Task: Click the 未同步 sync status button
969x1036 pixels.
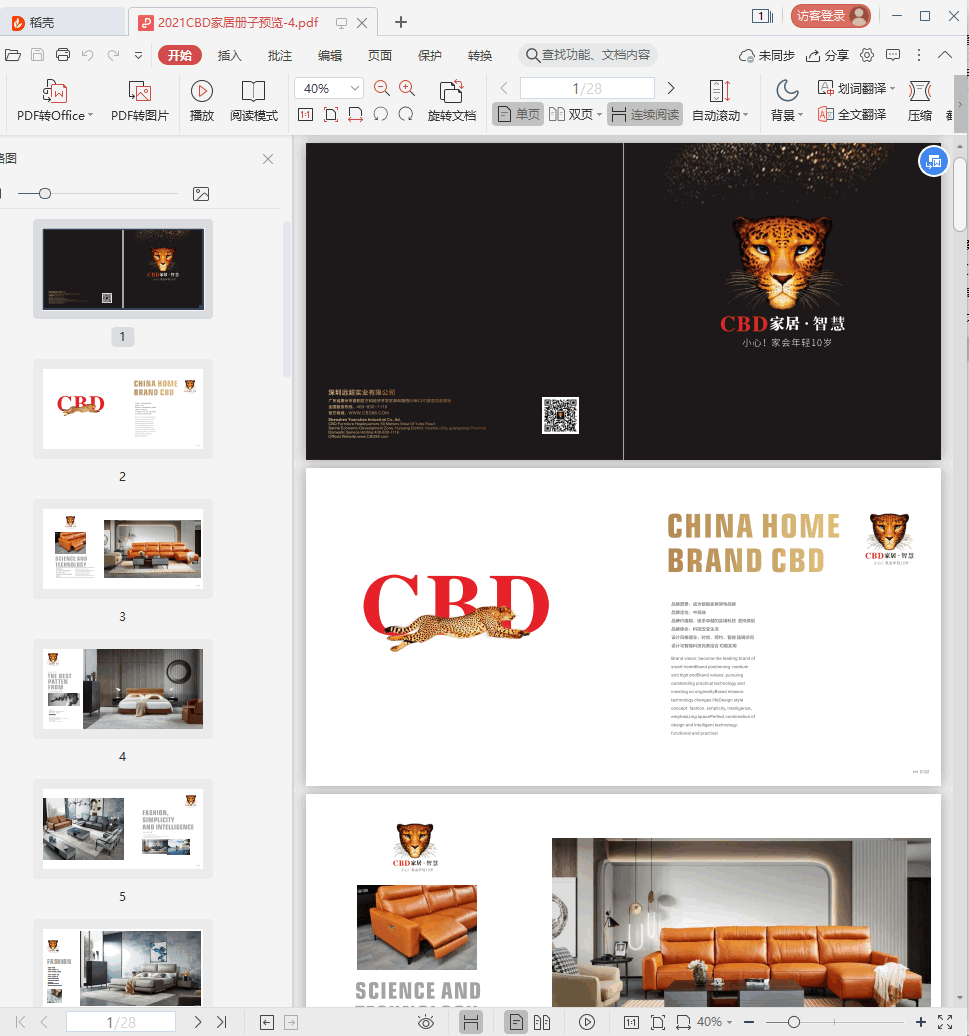Action: coord(766,56)
